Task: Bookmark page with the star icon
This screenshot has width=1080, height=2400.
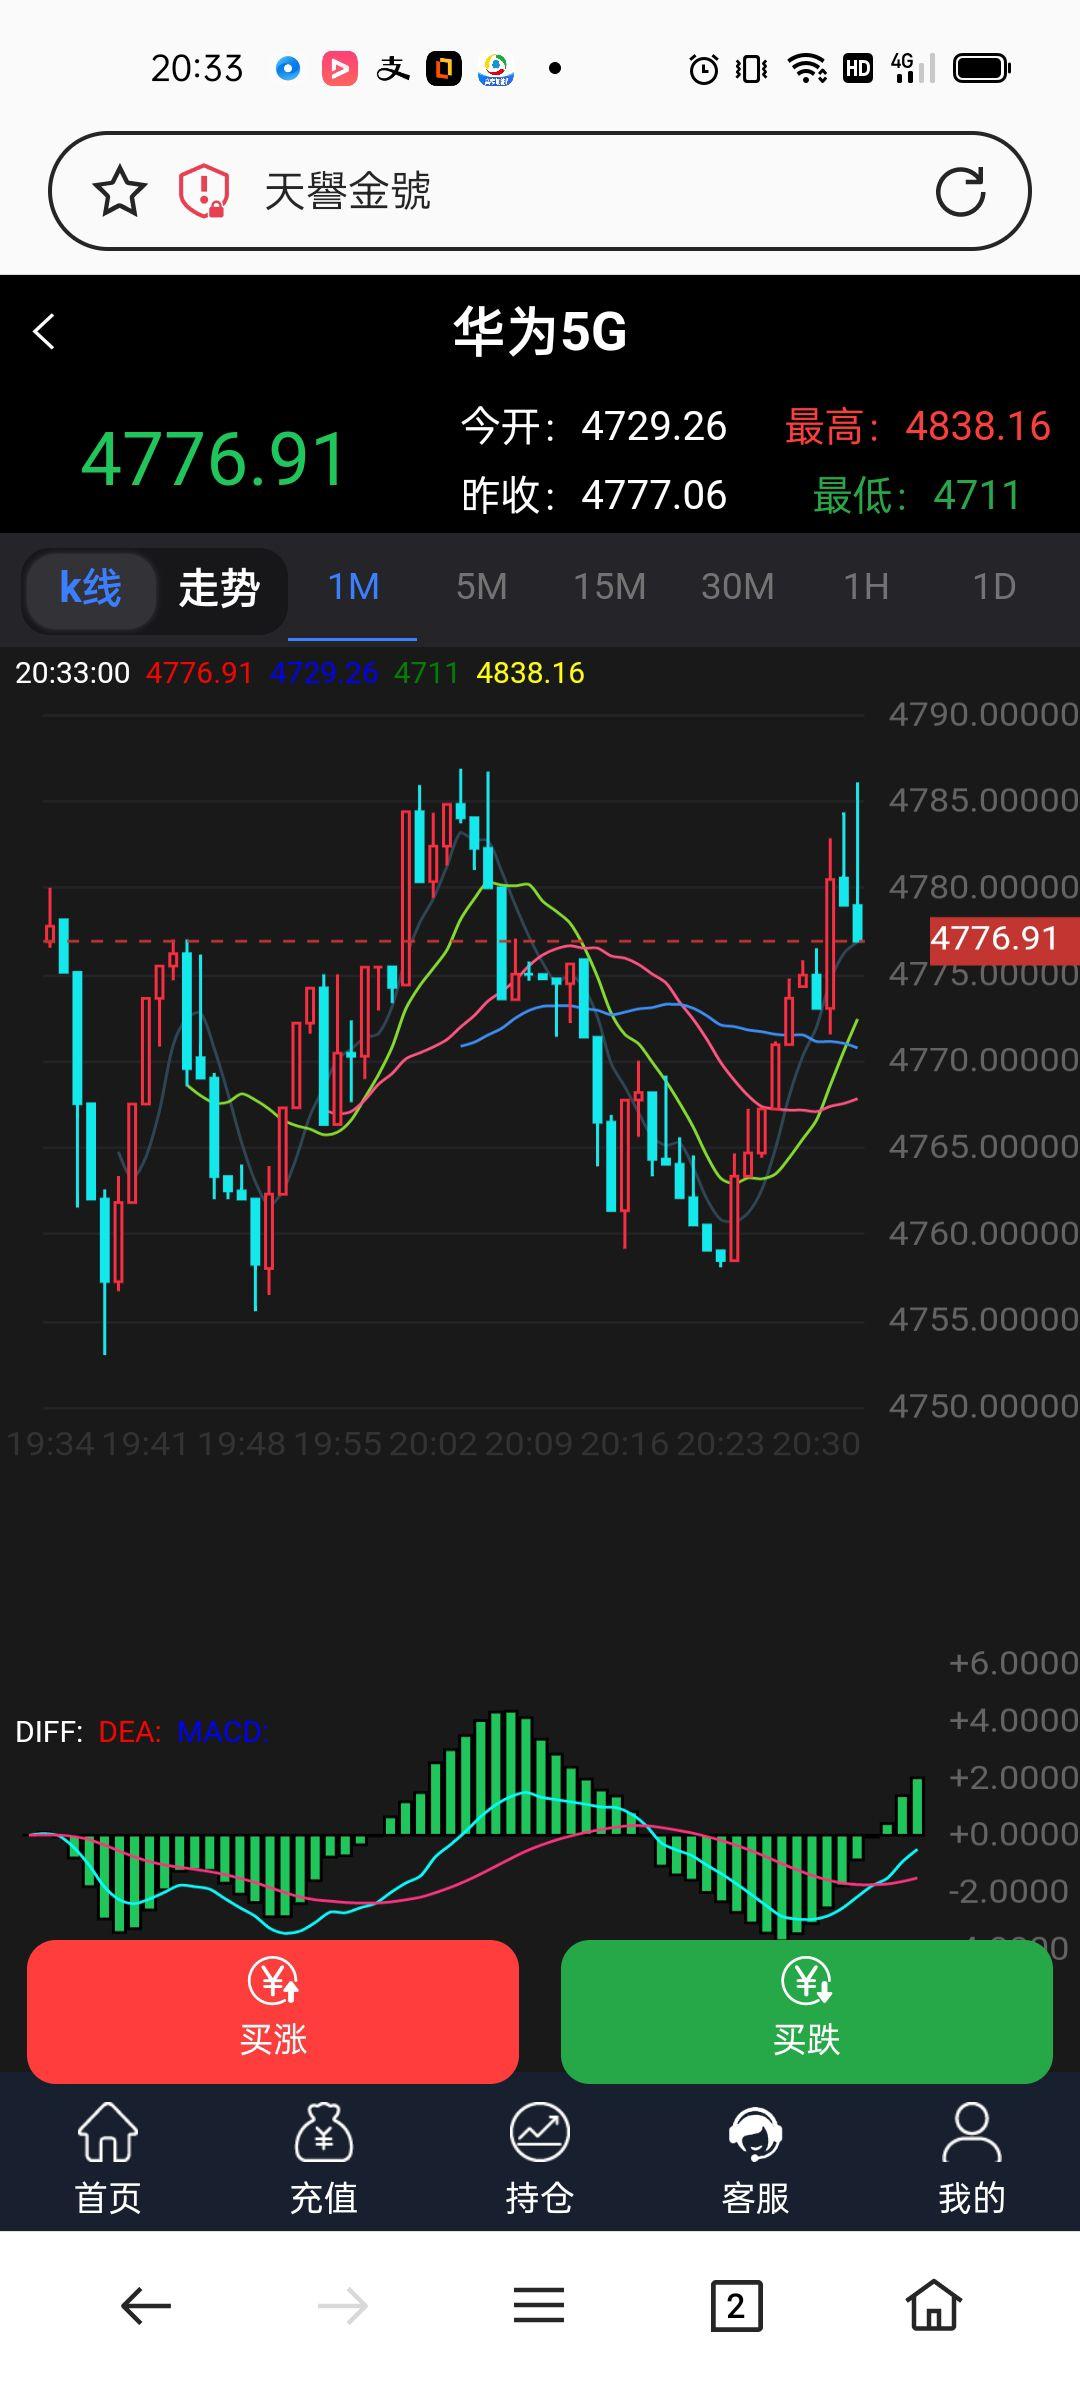Action: (x=120, y=191)
